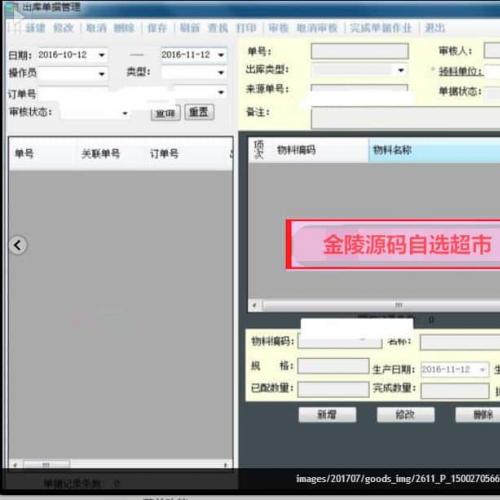500x500 pixels.
Task: Open the end date 2016-11-12 filter dropdown
Action: 221,55
